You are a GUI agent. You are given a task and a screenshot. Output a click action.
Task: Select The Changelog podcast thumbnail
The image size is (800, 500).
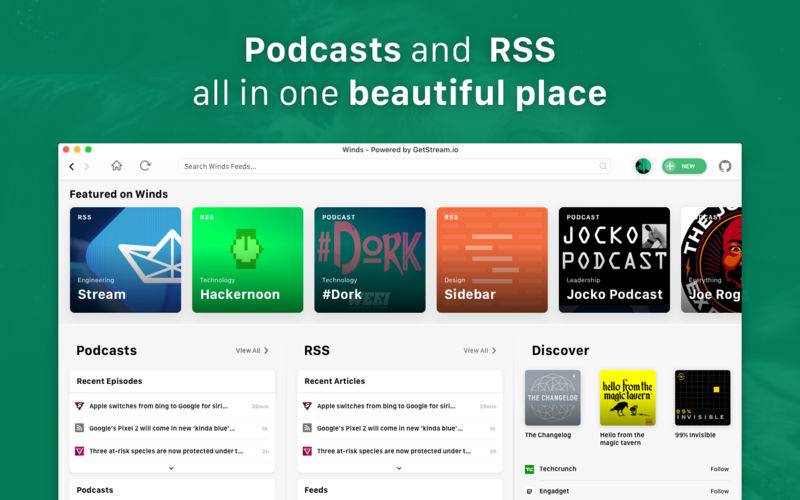pyautogui.click(x=552, y=398)
